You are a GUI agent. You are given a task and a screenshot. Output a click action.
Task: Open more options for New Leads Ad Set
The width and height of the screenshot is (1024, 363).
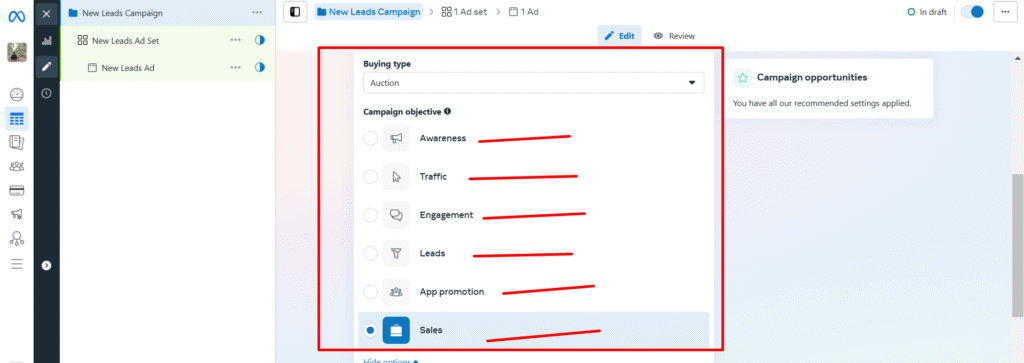236,40
